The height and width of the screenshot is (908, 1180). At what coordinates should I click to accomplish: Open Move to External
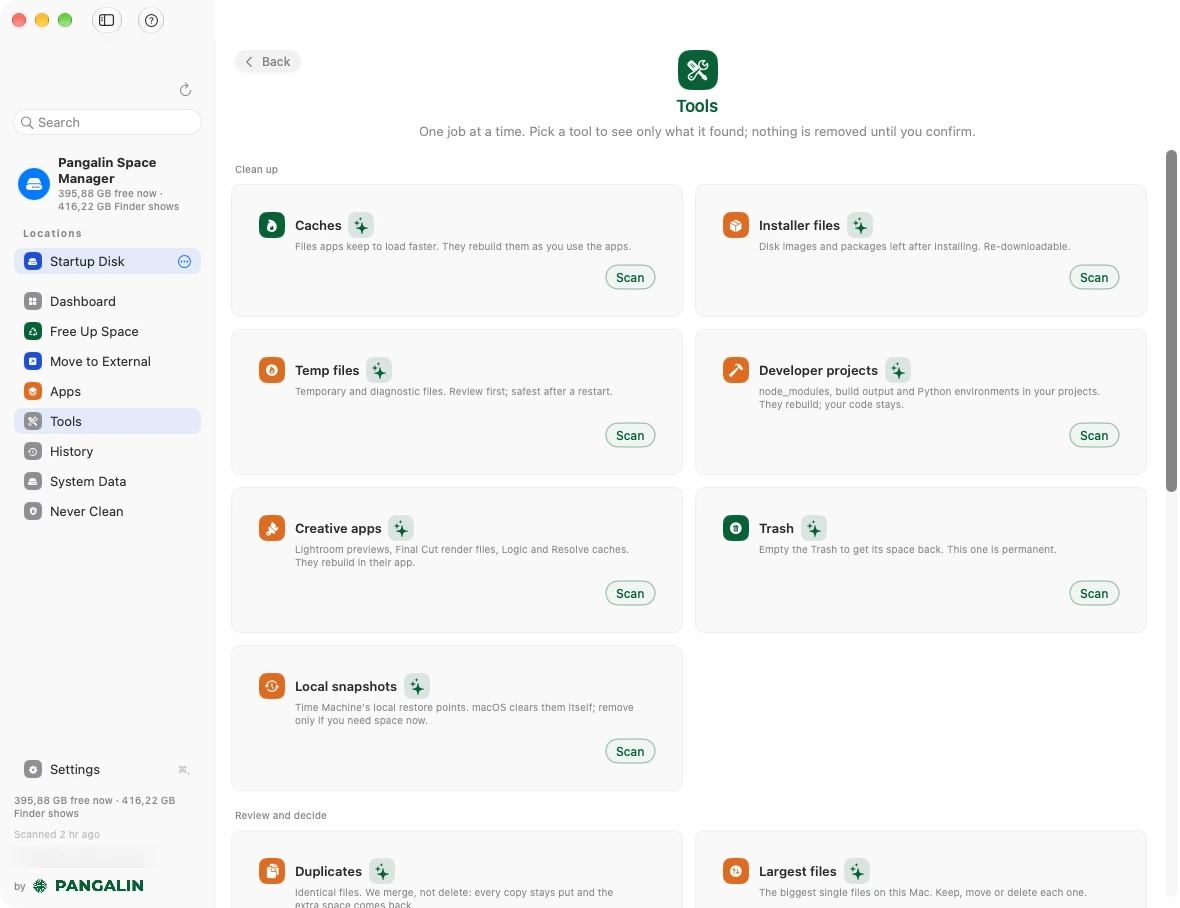[x=107, y=361]
